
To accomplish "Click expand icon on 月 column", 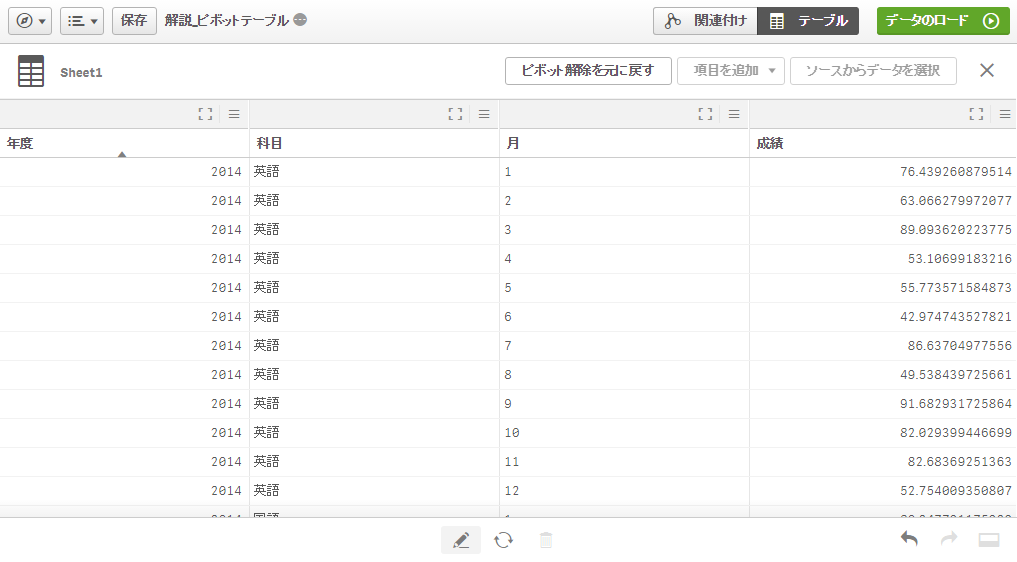I will pyautogui.click(x=705, y=114).
